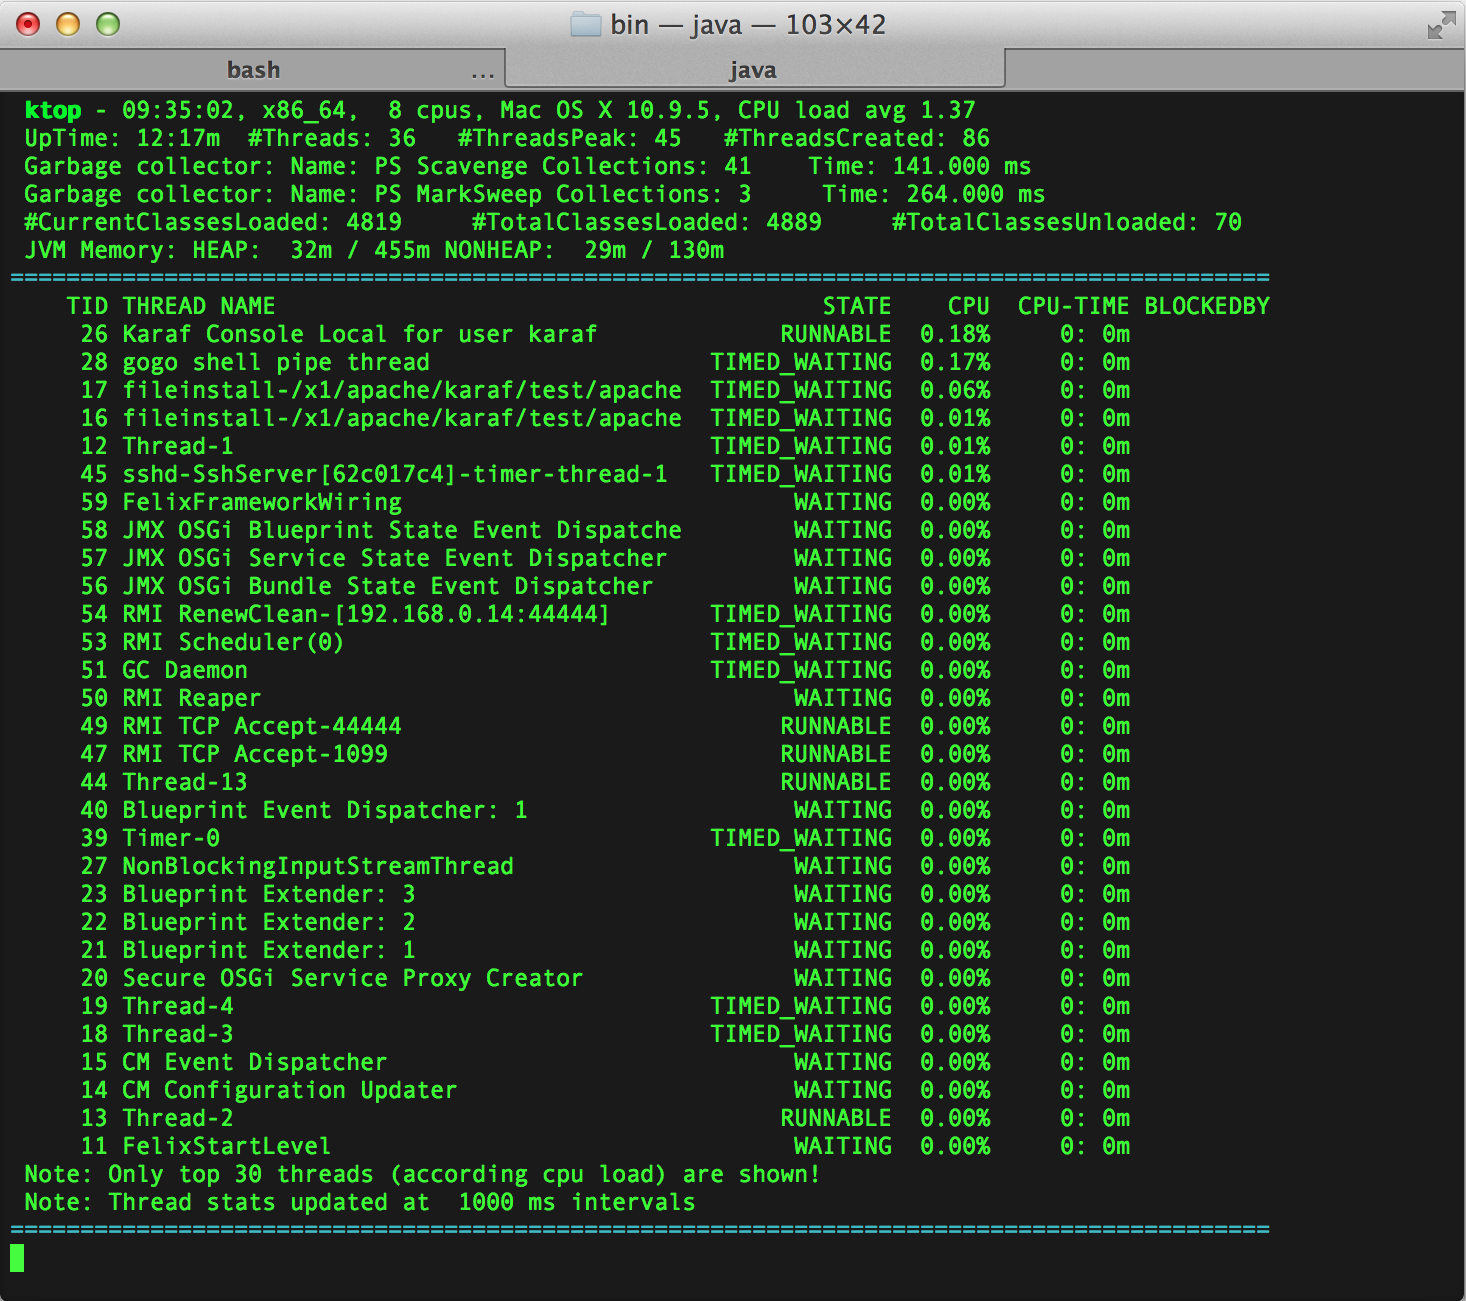The height and width of the screenshot is (1301, 1466).
Task: Click the green zoom button
Action: click(x=108, y=24)
